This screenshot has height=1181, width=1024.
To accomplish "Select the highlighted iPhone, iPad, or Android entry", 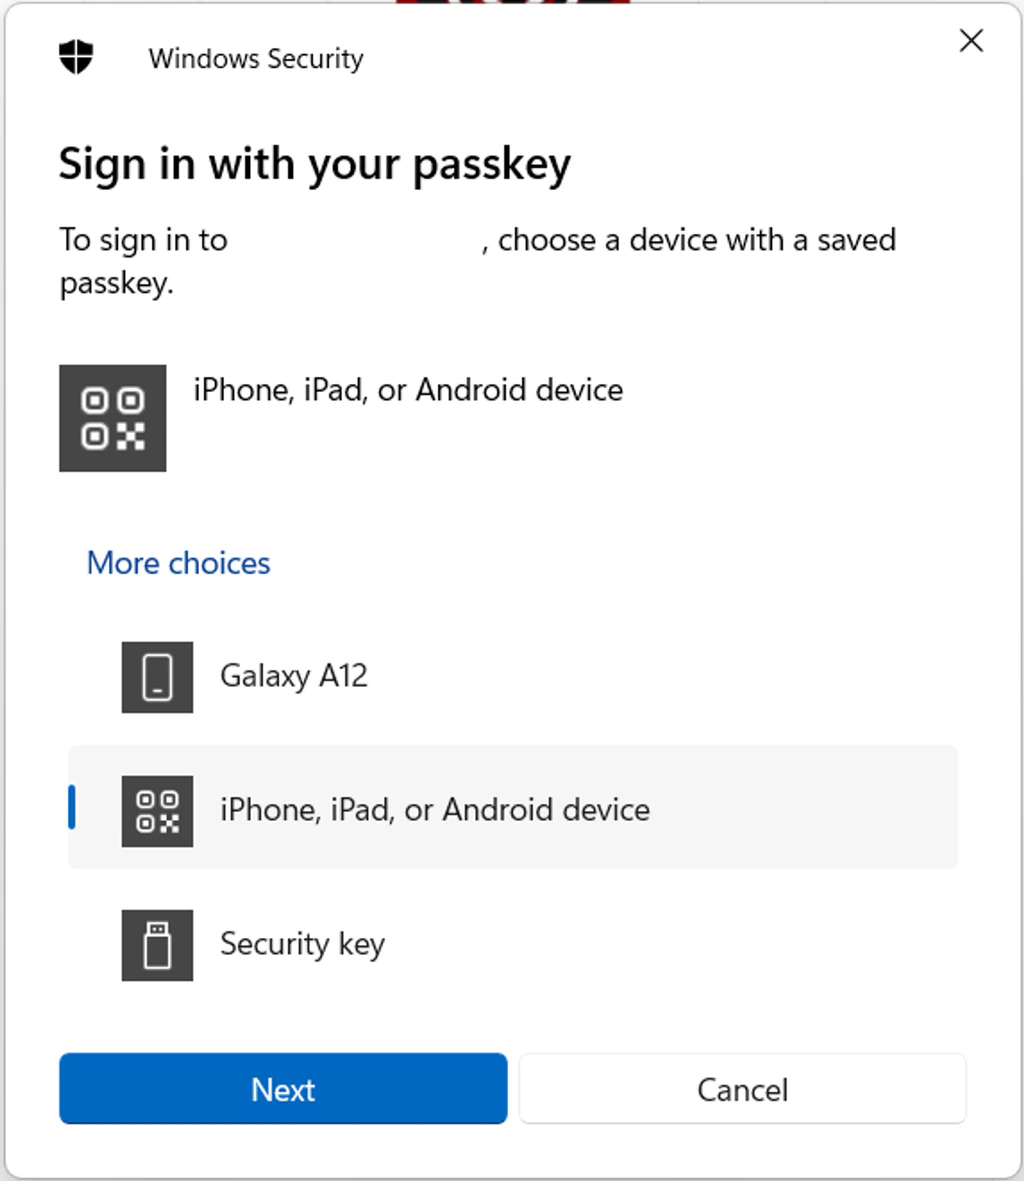I will pos(434,810).
